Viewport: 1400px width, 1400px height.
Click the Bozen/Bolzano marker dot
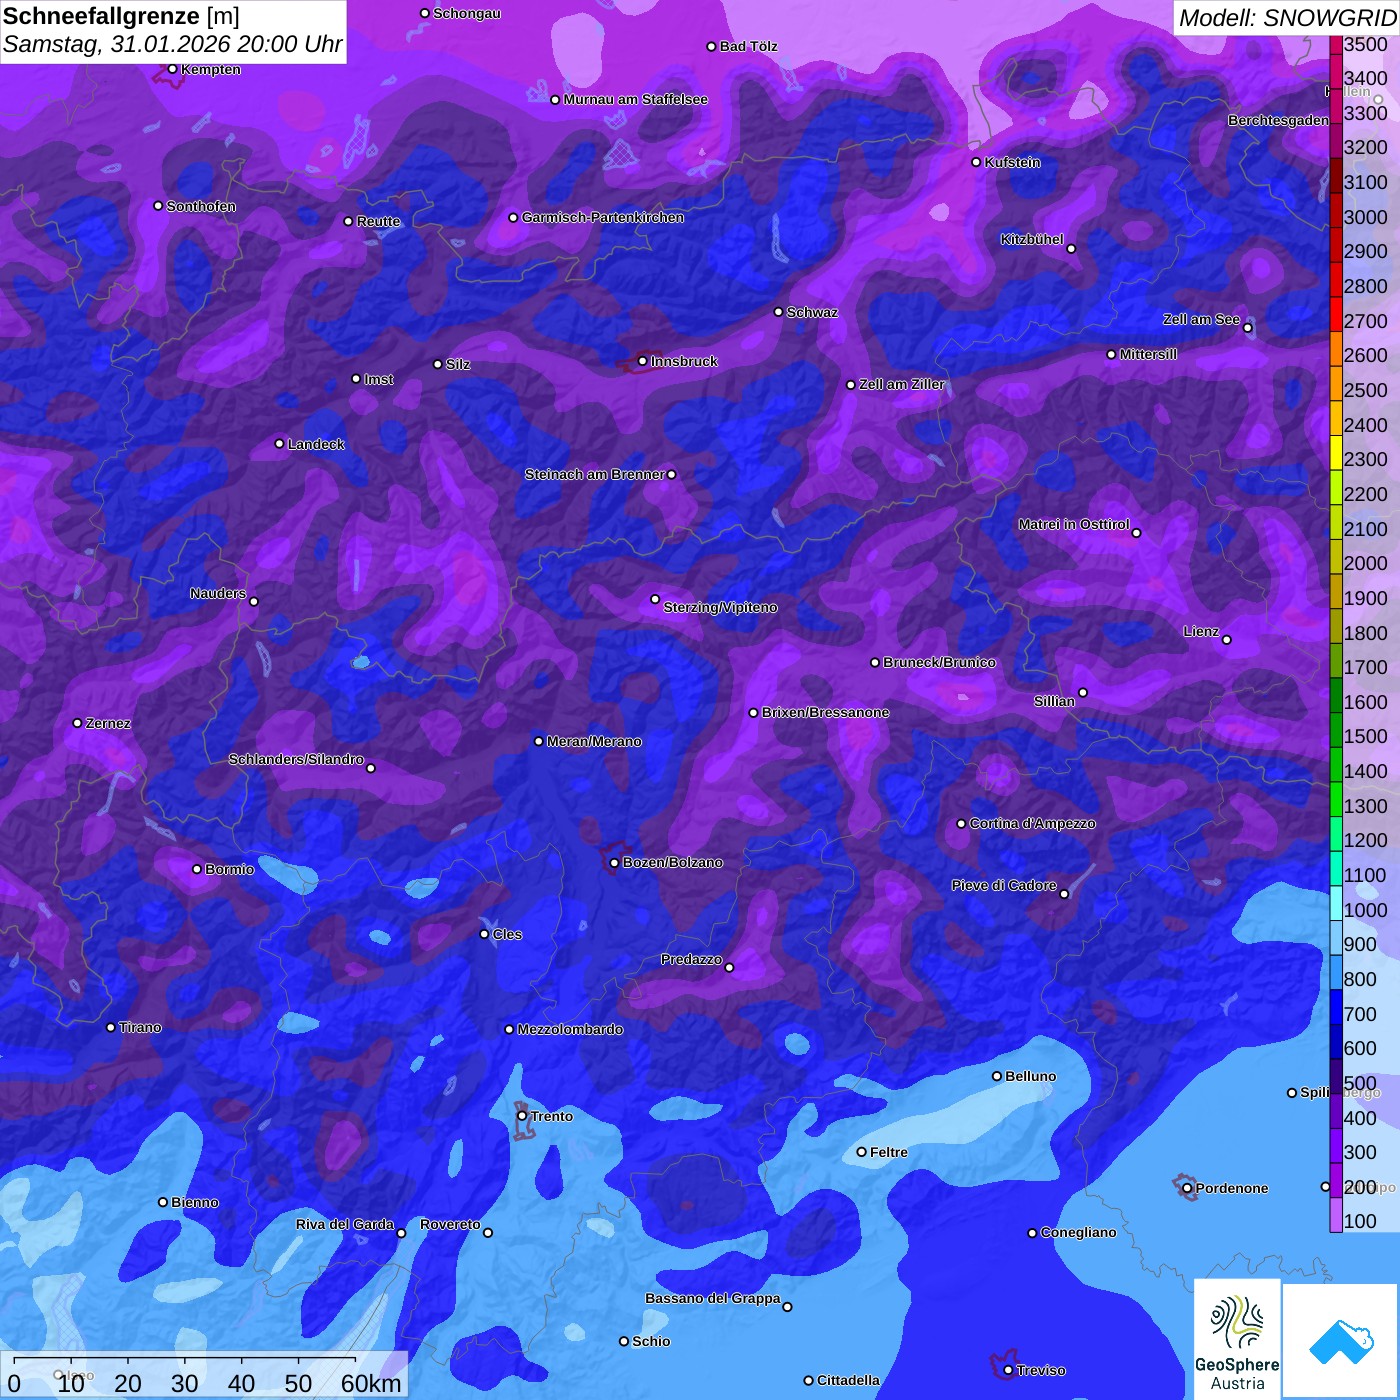(615, 862)
